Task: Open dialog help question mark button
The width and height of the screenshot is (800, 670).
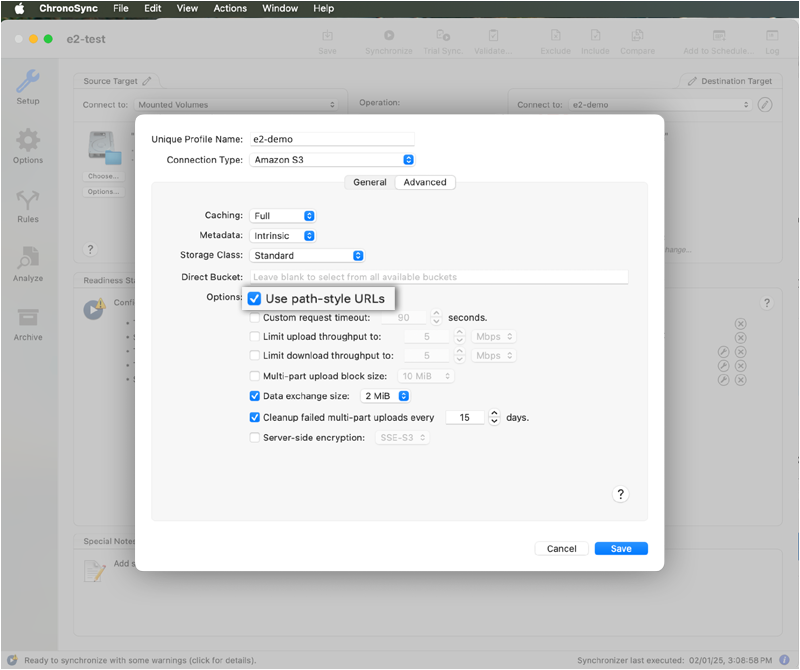Action: coord(620,494)
